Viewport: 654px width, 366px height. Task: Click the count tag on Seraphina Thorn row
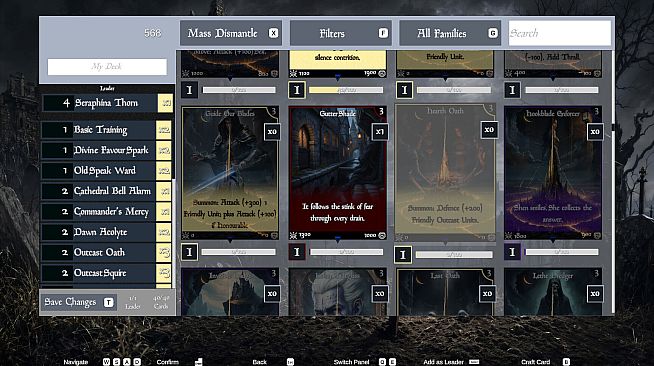(166, 103)
